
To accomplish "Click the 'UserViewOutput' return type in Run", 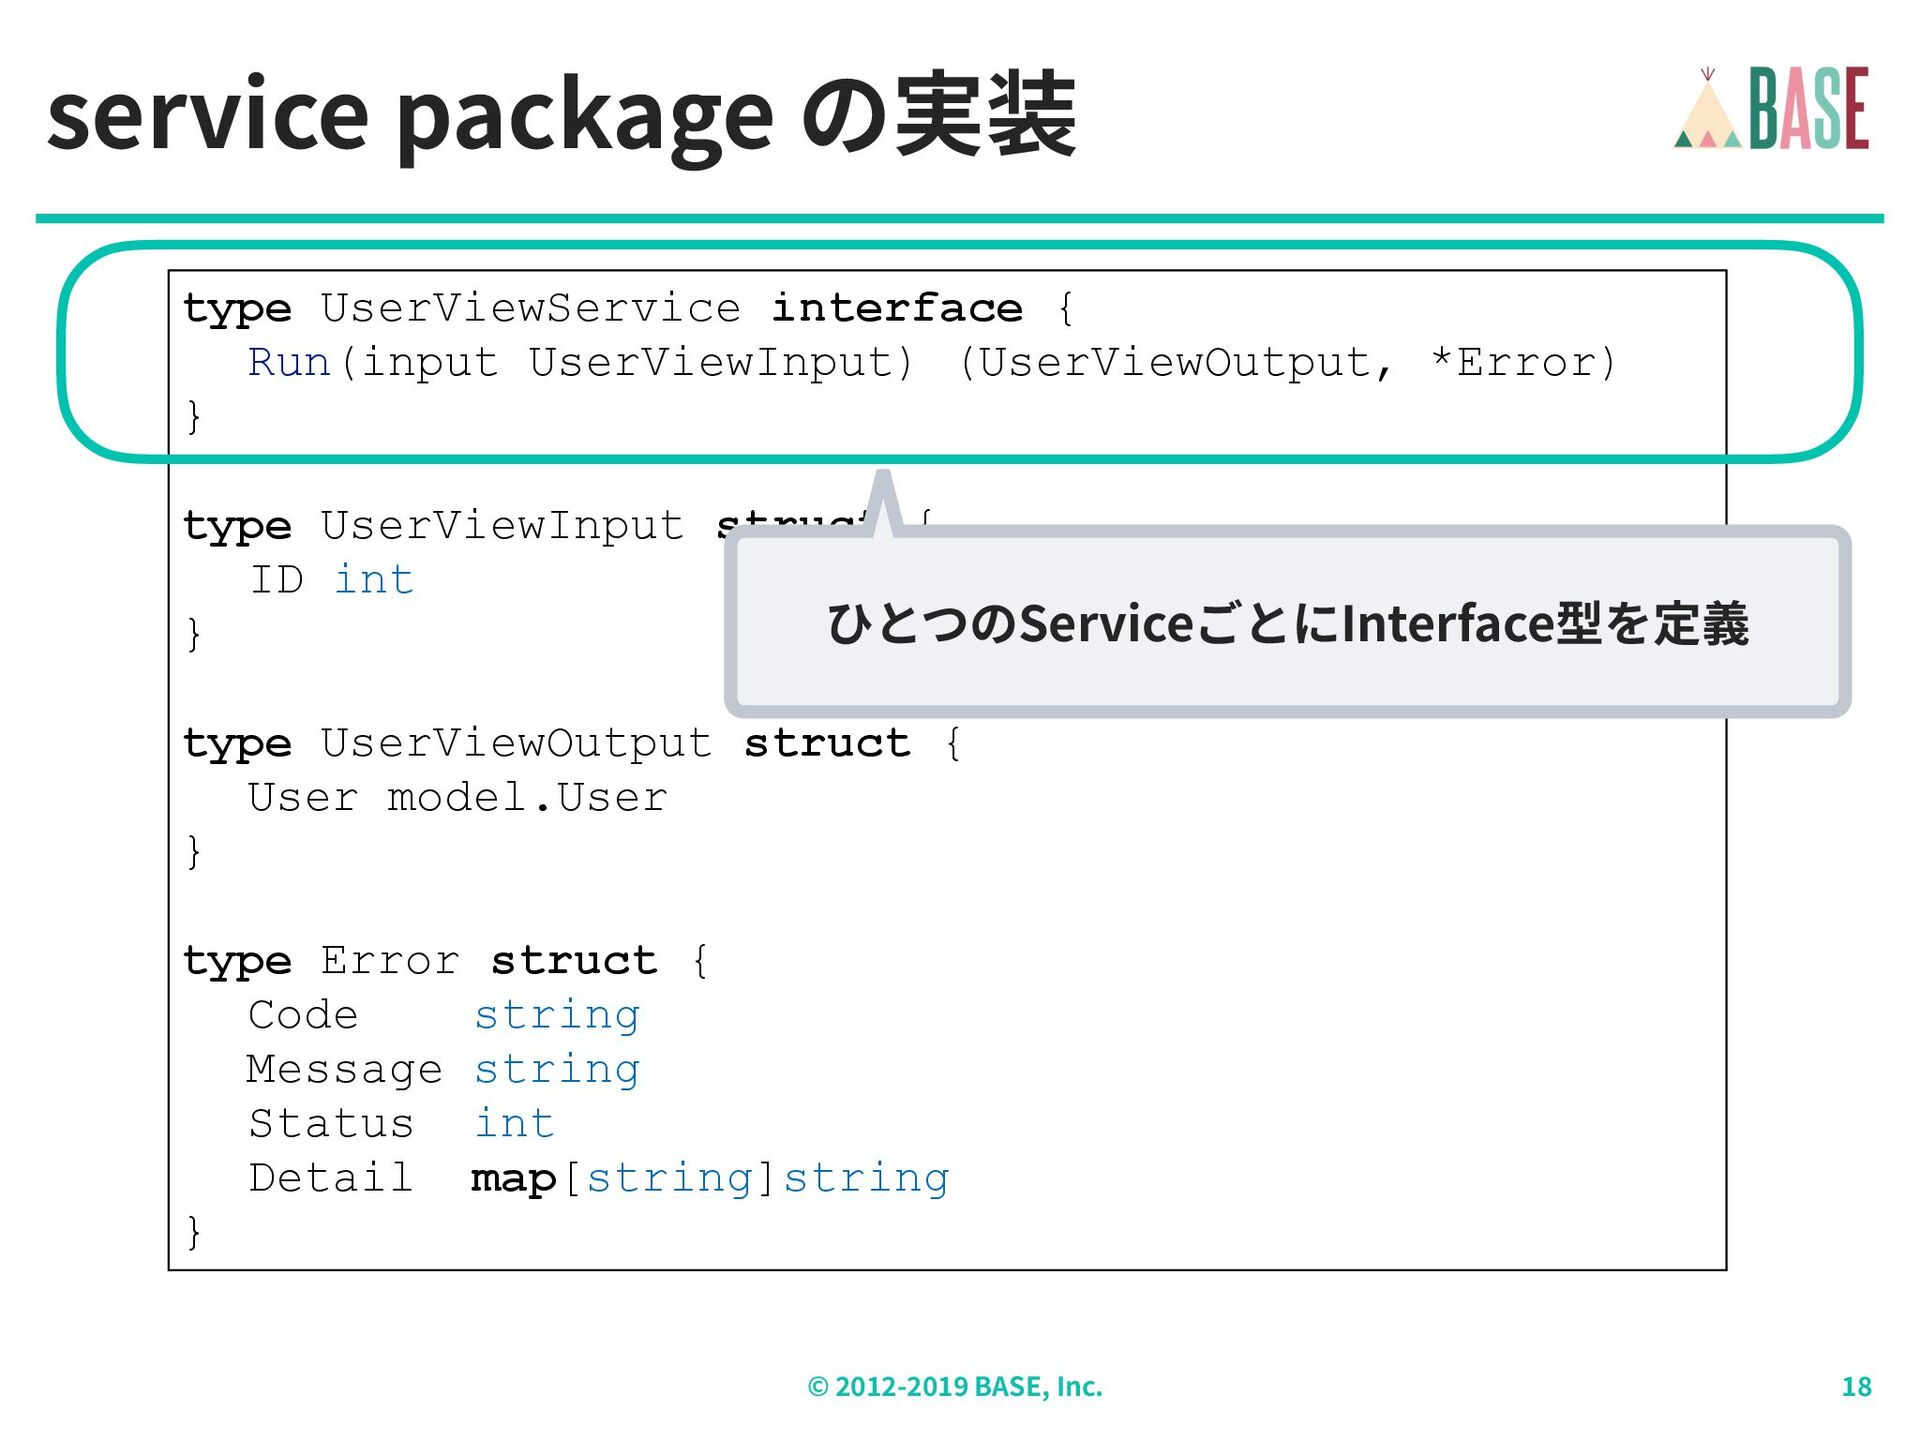I will point(1174,362).
